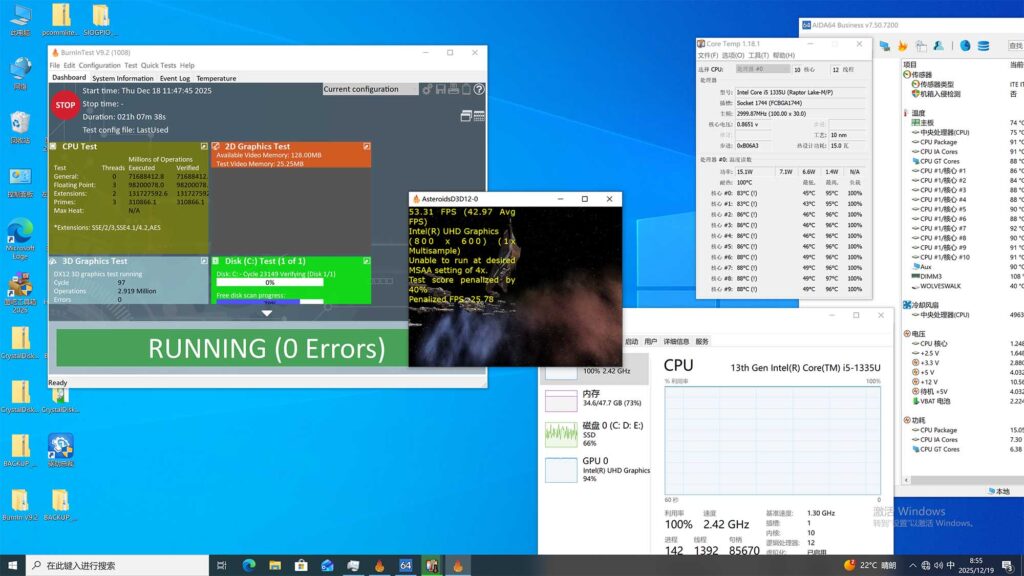Open the Configuration menu in BurnInTest
Viewport: 1024px width, 576px height.
tap(99, 65)
